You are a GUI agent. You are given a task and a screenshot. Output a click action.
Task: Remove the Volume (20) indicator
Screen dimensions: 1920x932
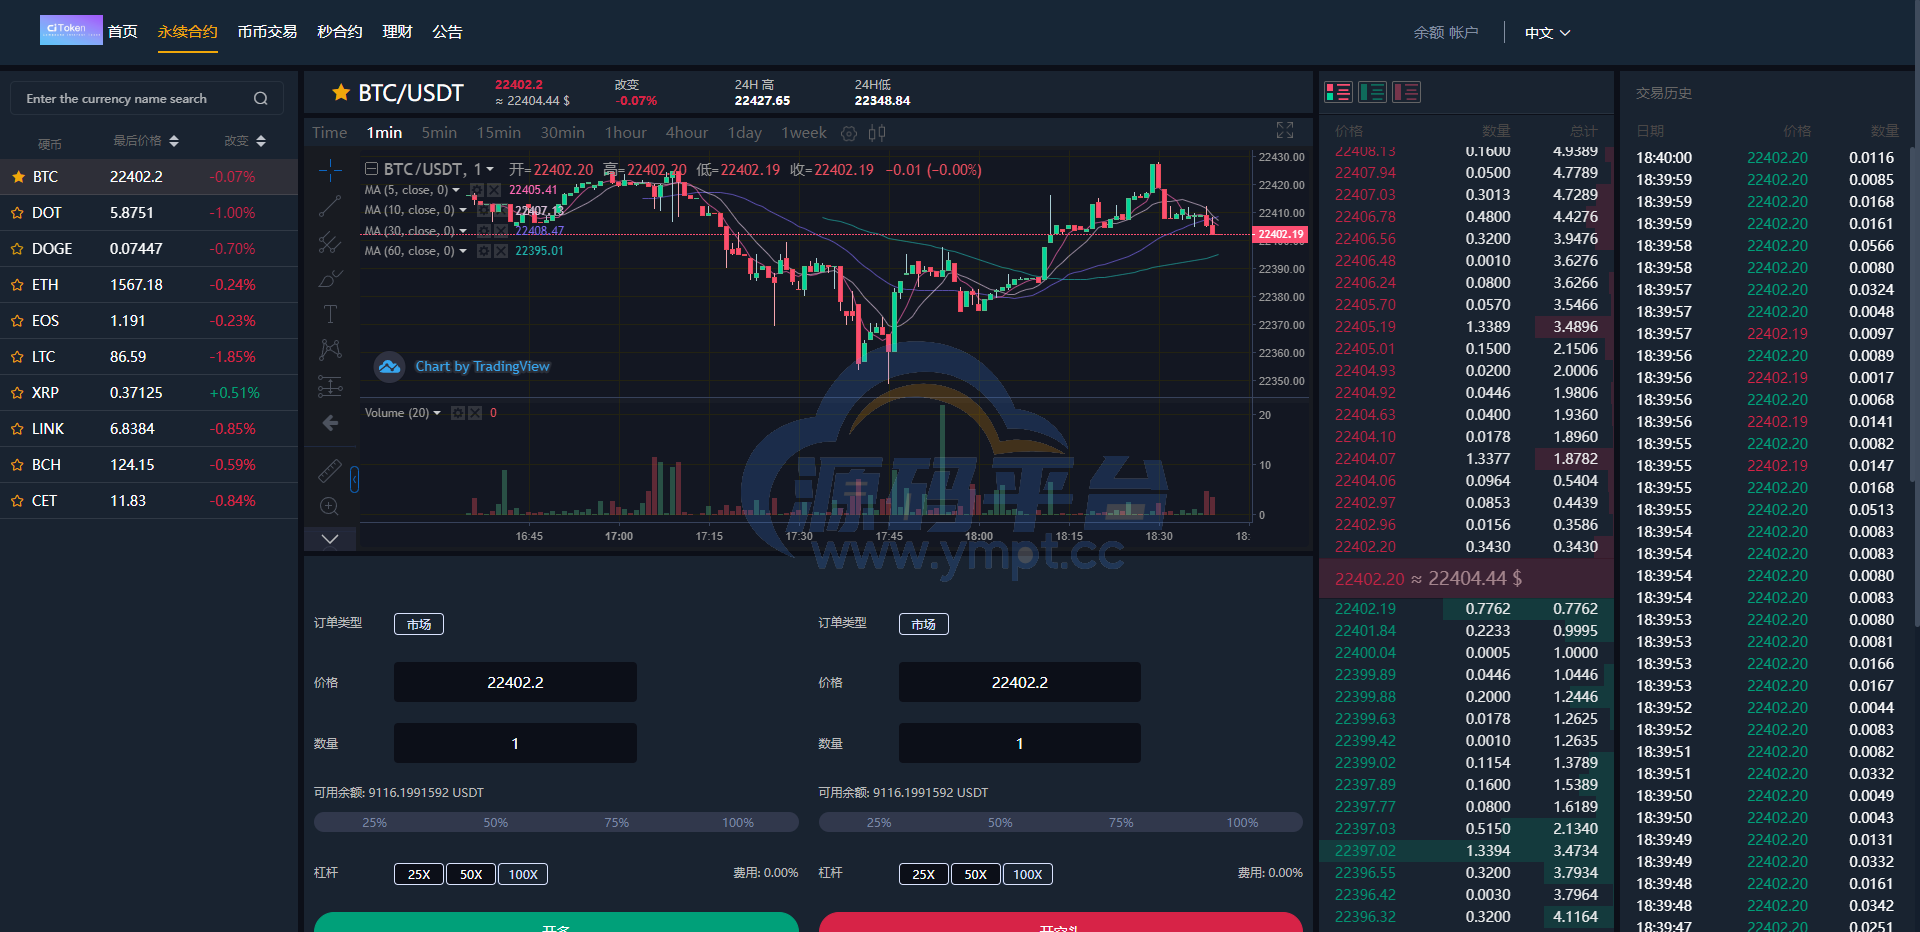475,413
